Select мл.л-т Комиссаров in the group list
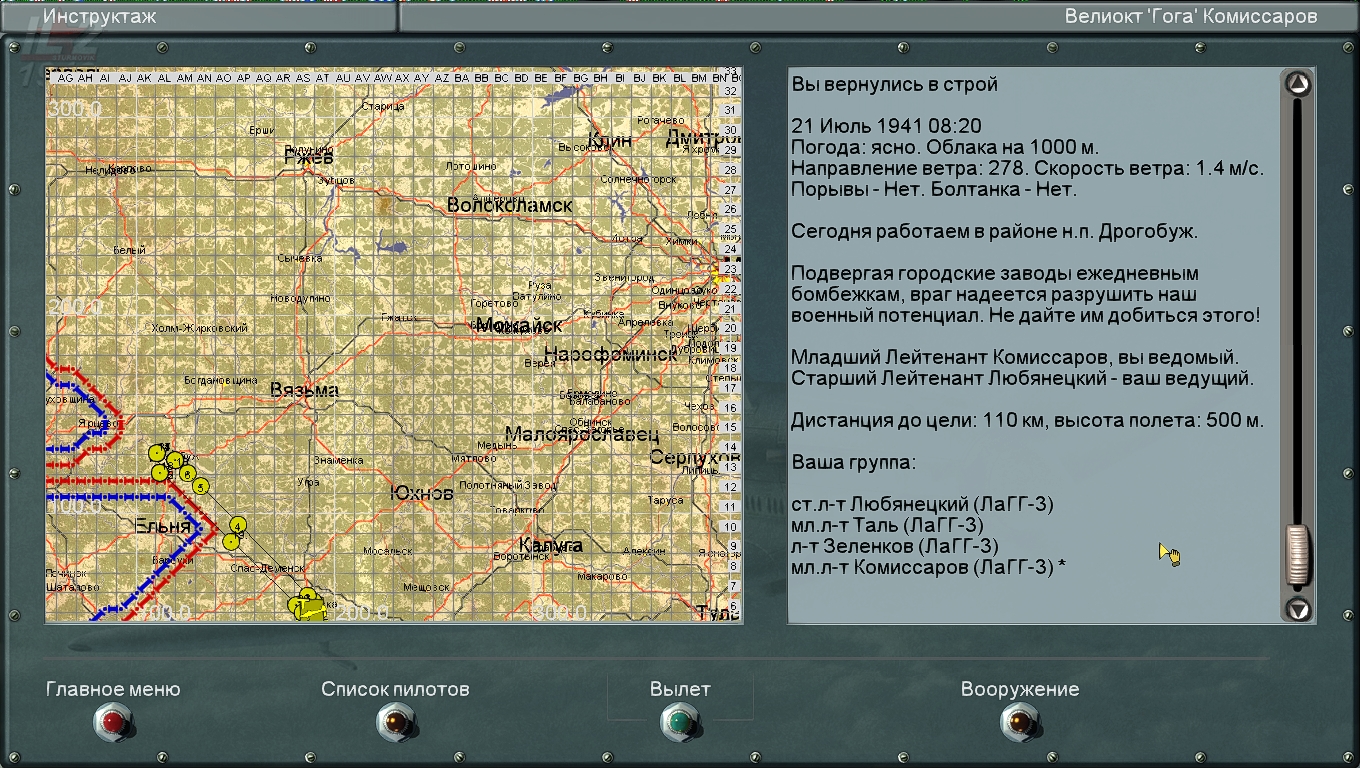Screen dimensions: 1360x768 click(928, 567)
